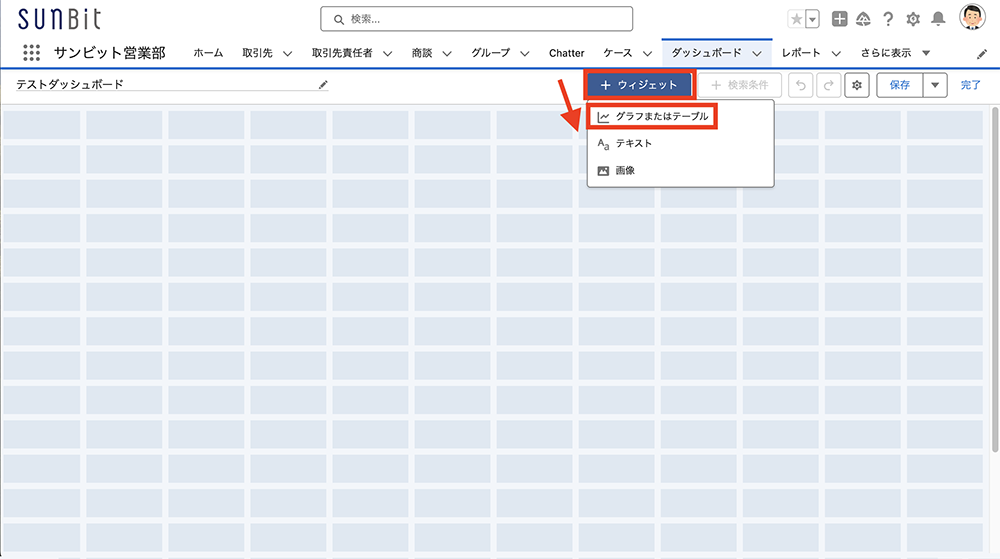Open the ホーム tab
Viewport: 1000px width, 559px height.
(208, 53)
